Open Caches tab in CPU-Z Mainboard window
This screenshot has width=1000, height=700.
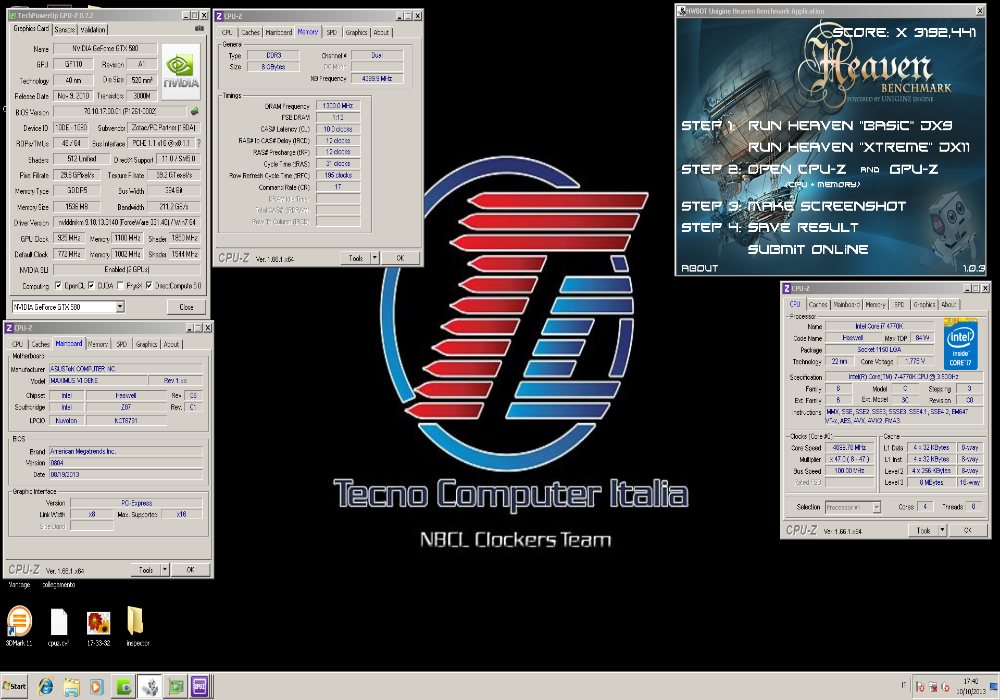click(x=40, y=344)
